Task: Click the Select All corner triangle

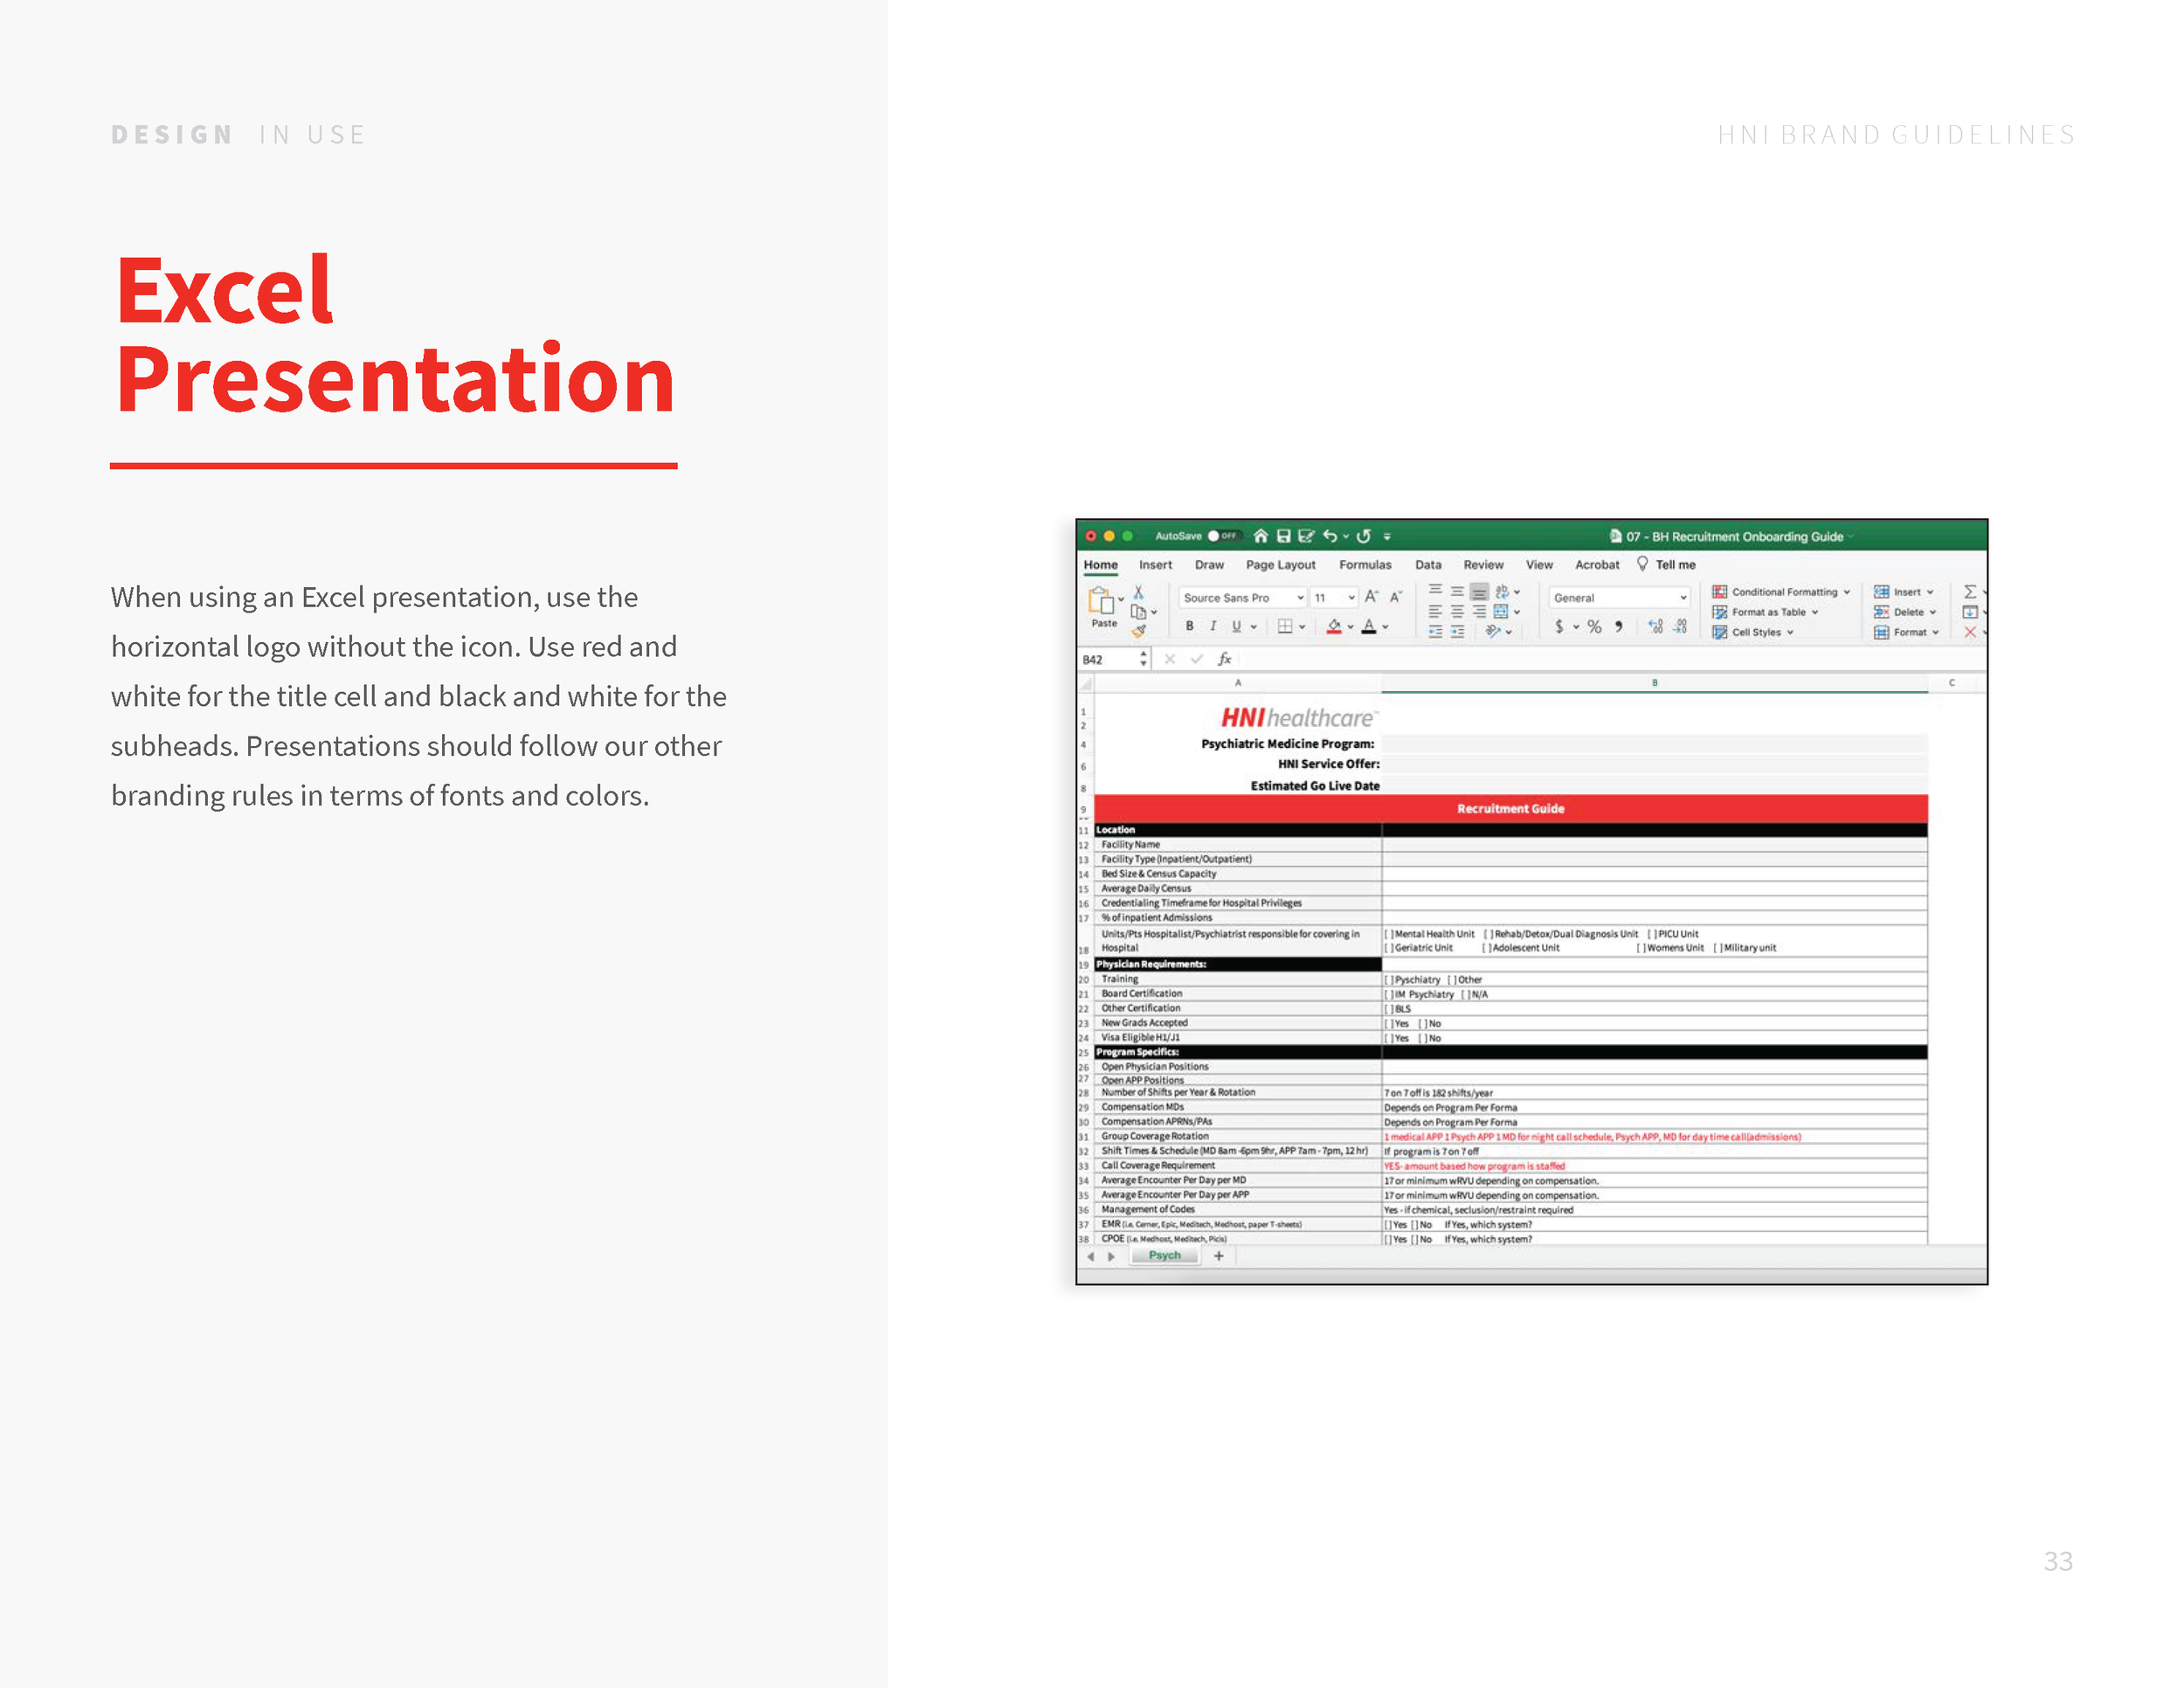Action: coord(1086,684)
